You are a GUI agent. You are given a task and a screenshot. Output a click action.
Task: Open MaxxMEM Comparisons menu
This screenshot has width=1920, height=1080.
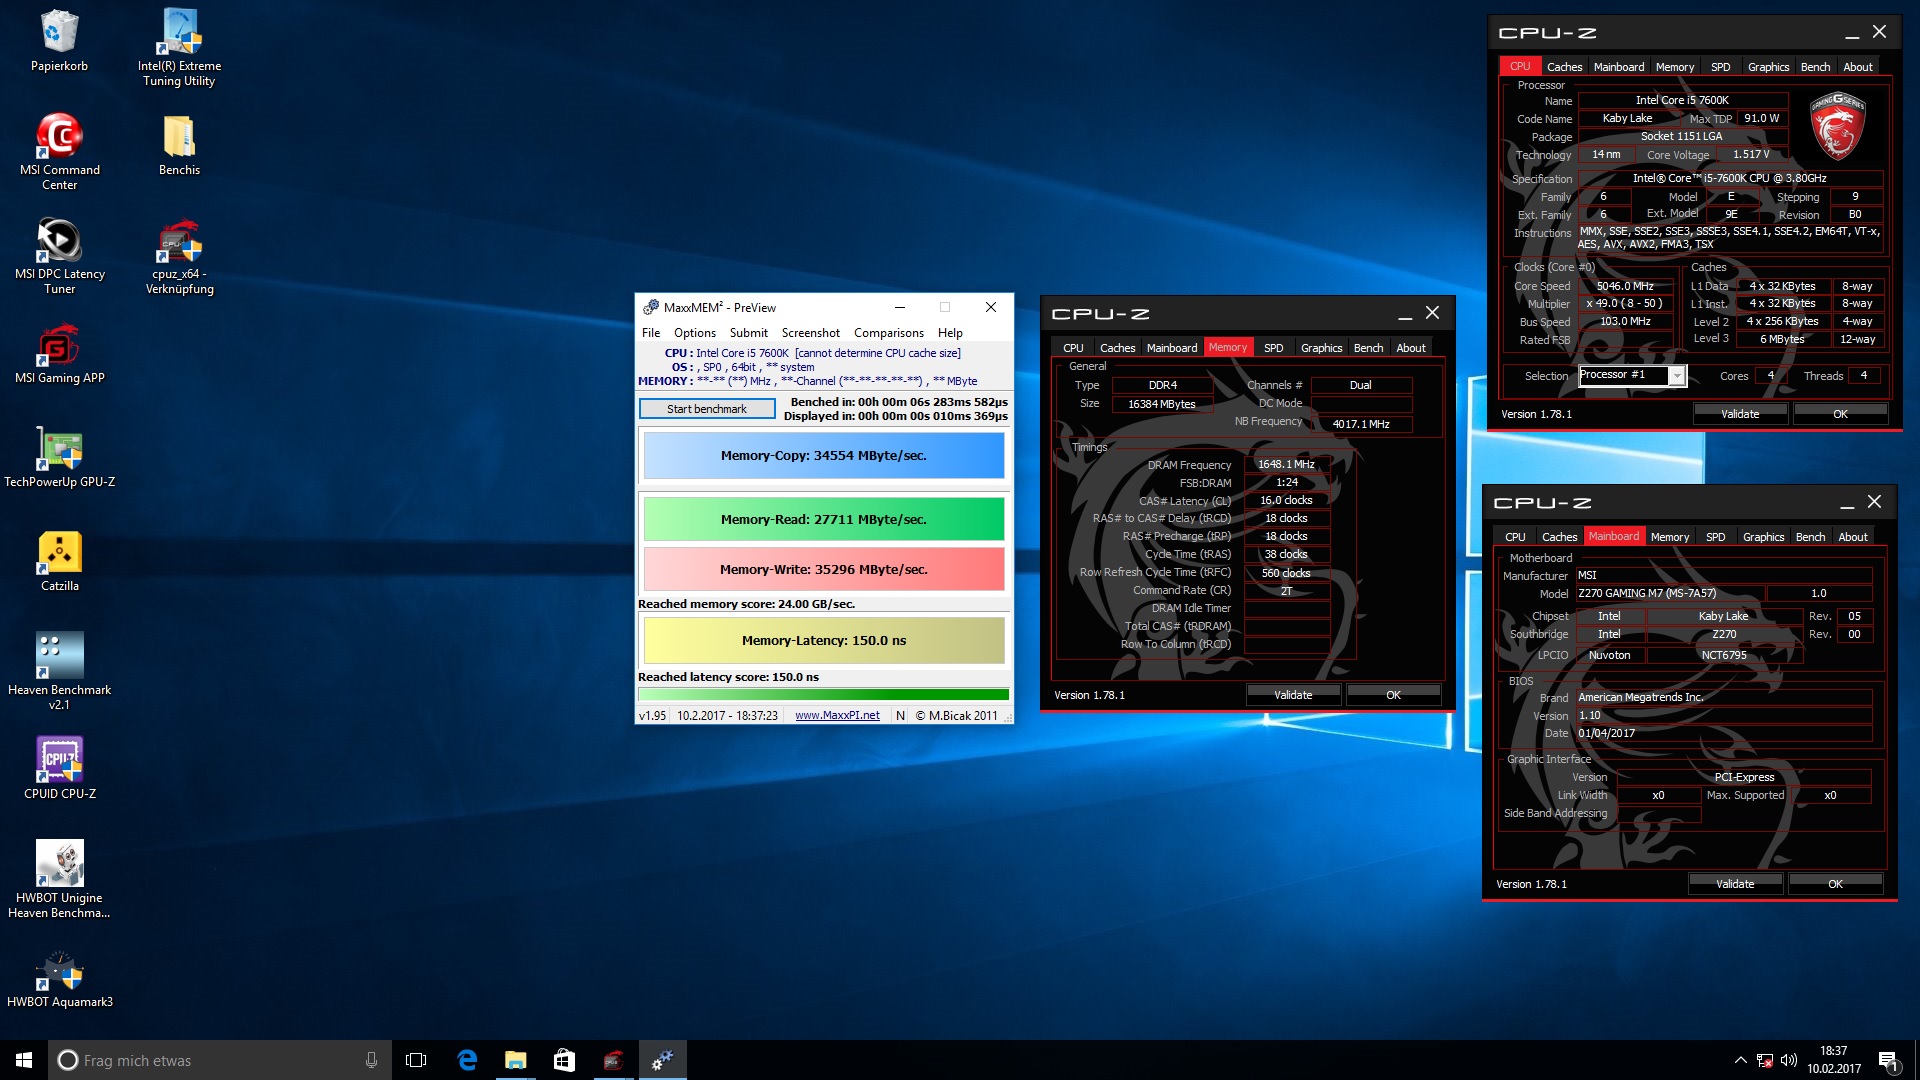[x=889, y=333]
